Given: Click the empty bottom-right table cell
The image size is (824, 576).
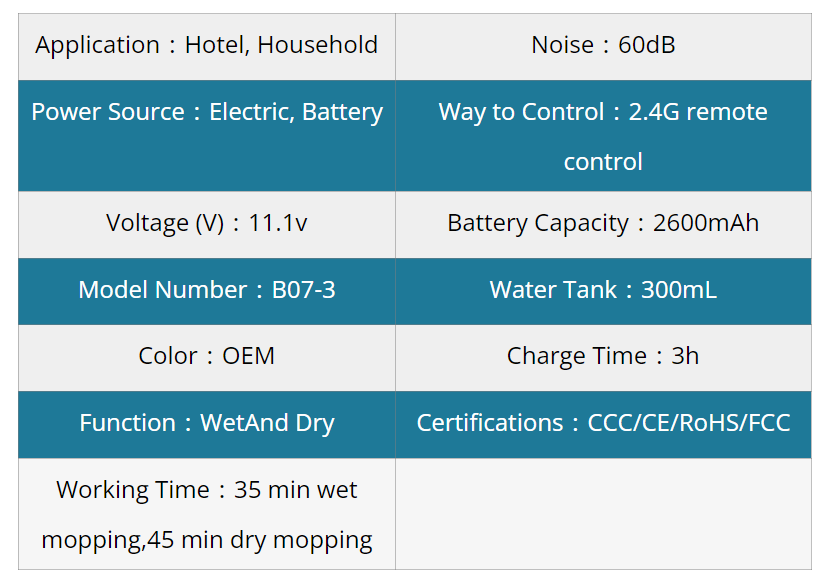Looking at the screenshot, I should [x=603, y=514].
